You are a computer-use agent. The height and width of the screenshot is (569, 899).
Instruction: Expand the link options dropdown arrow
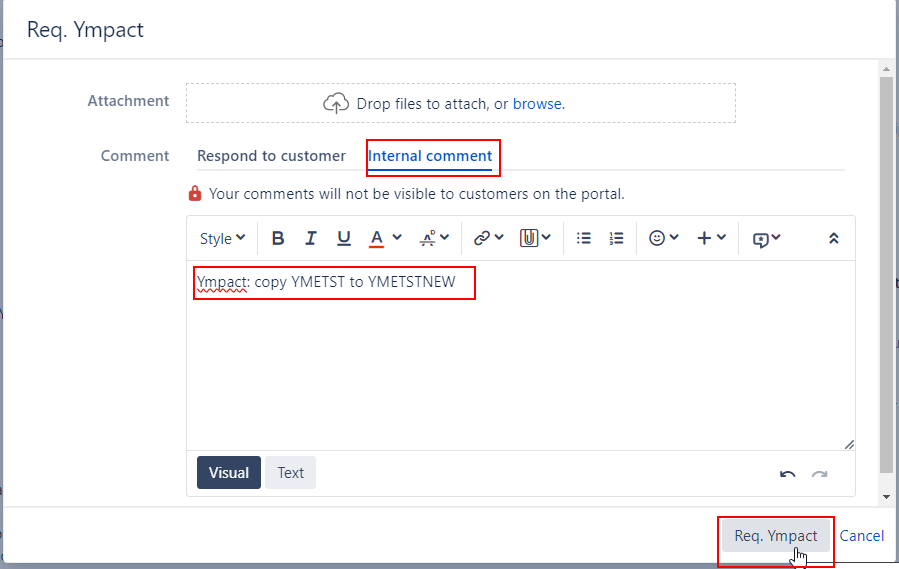(499, 237)
